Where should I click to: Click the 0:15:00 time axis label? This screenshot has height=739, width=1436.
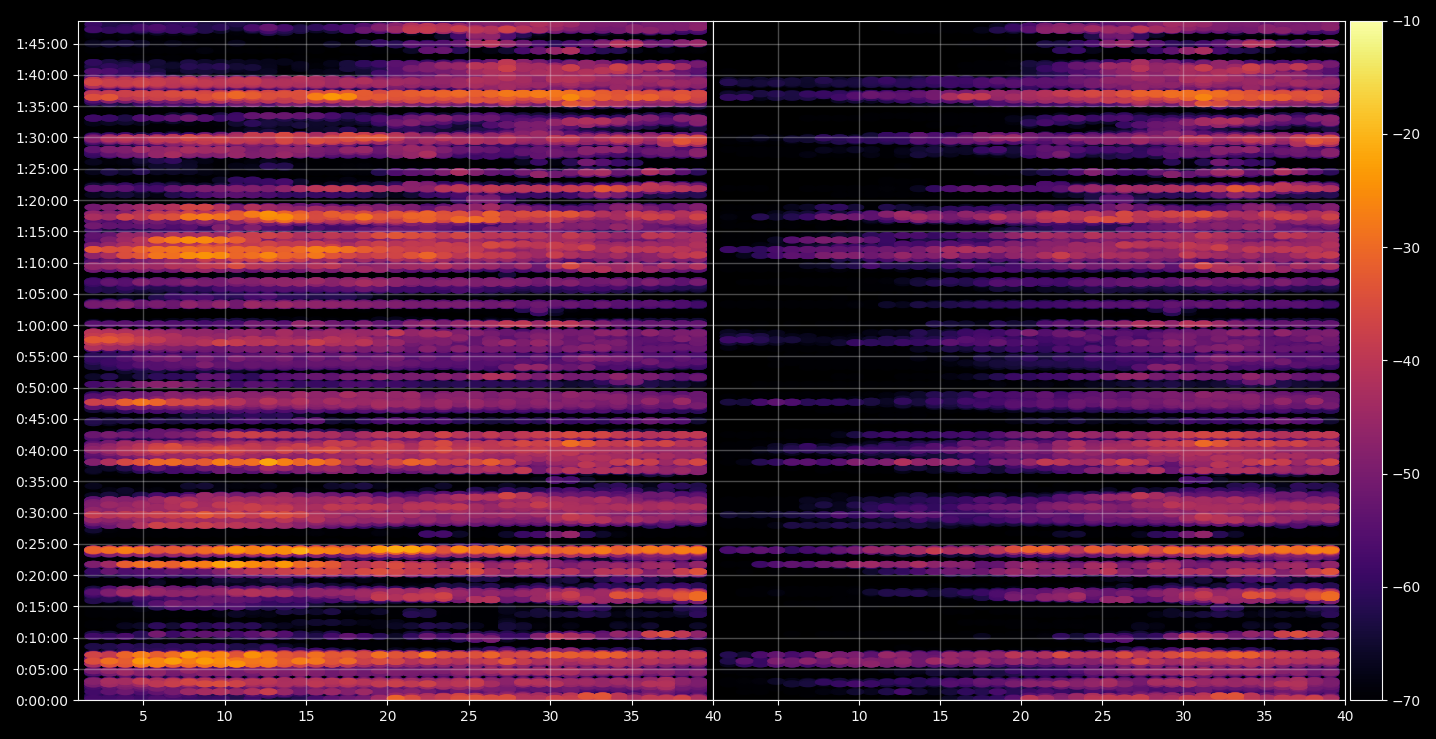click(42, 607)
